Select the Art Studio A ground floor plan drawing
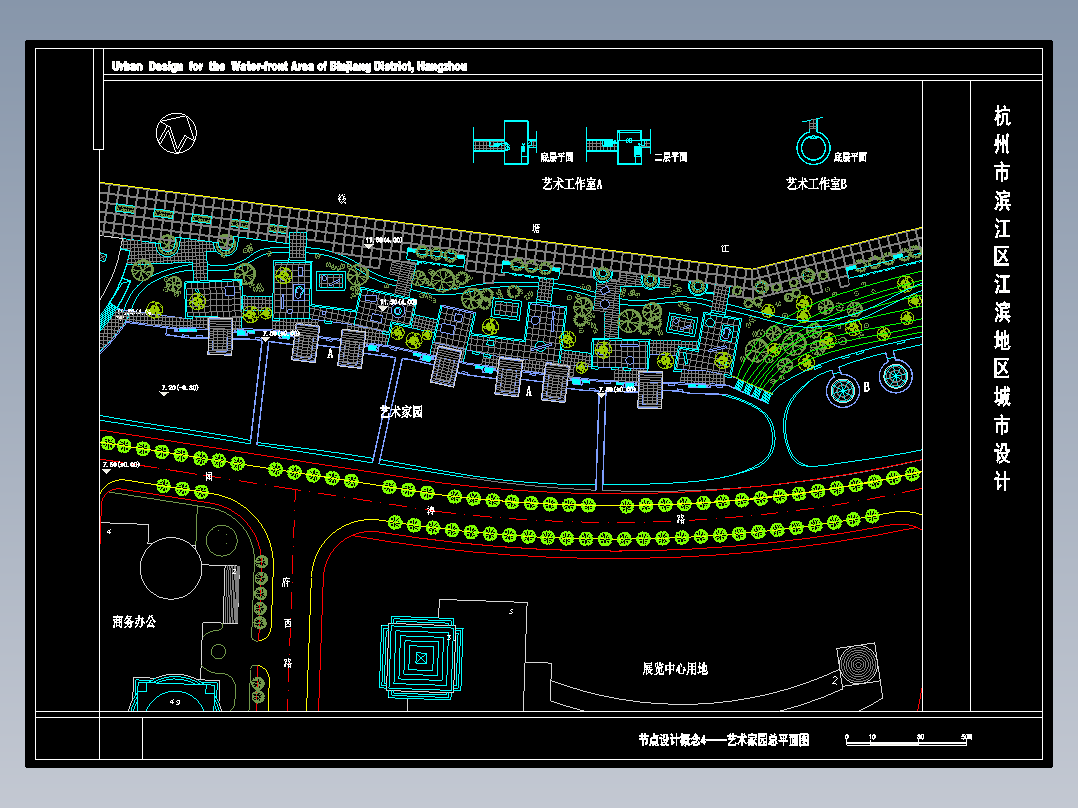Viewport: 1078px width, 808px height. point(505,143)
